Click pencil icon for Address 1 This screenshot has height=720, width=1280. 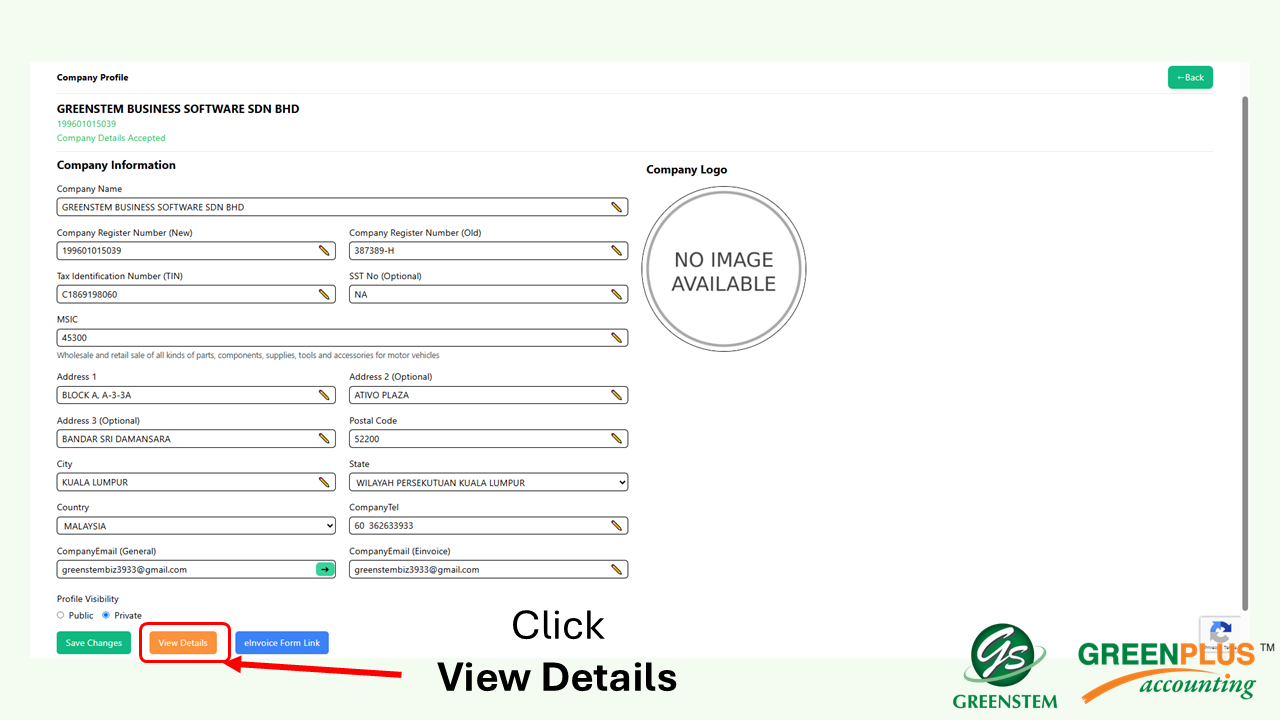(324, 395)
